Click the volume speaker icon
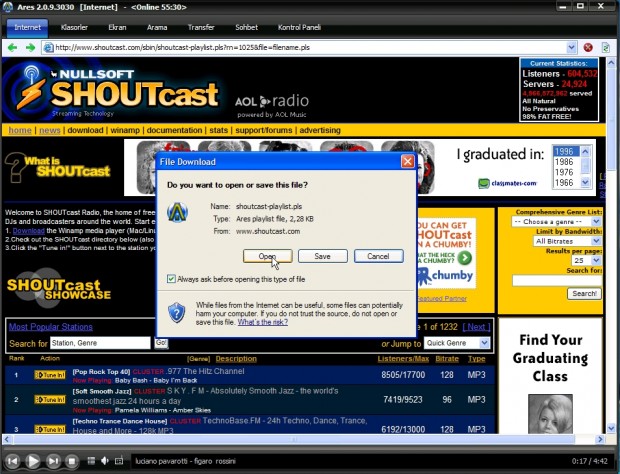 pos(105,461)
